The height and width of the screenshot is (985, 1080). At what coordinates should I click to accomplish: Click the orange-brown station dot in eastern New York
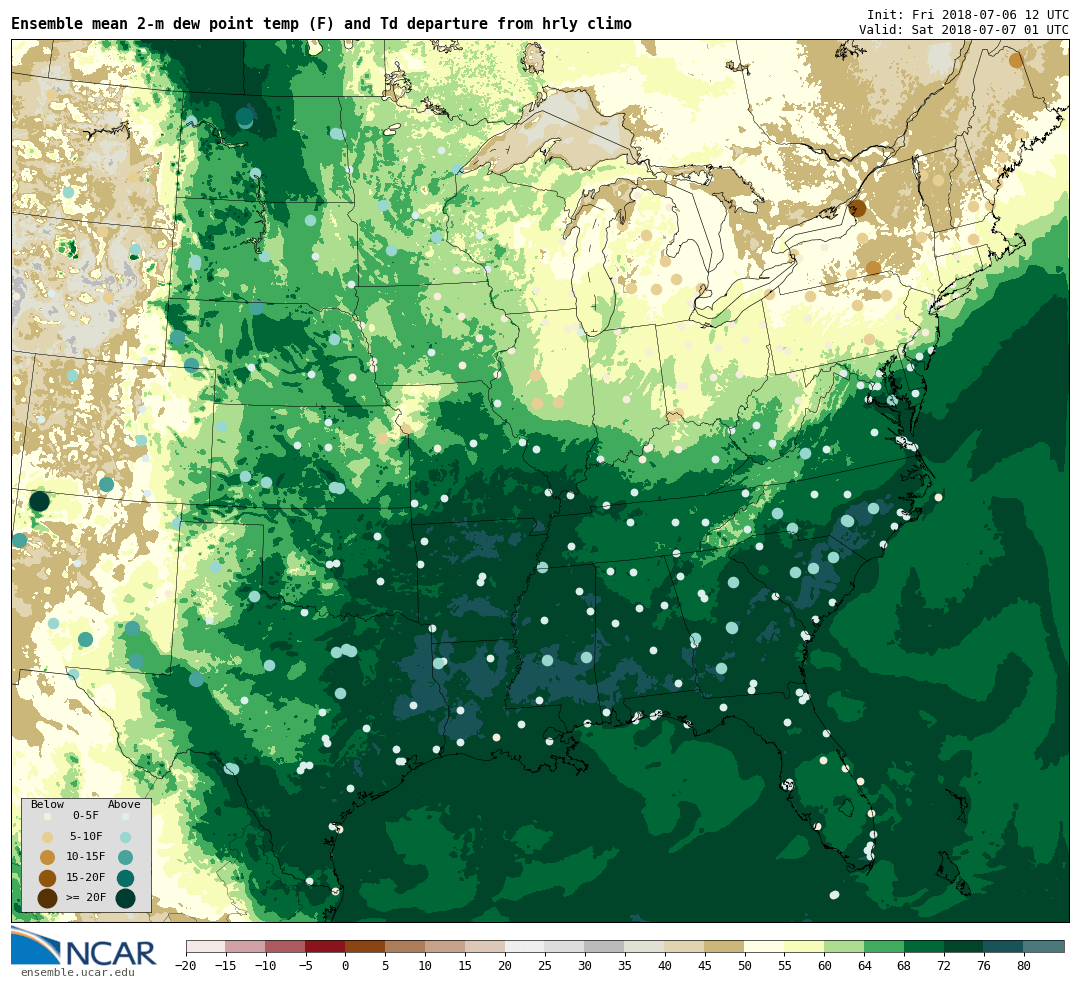tap(873, 268)
